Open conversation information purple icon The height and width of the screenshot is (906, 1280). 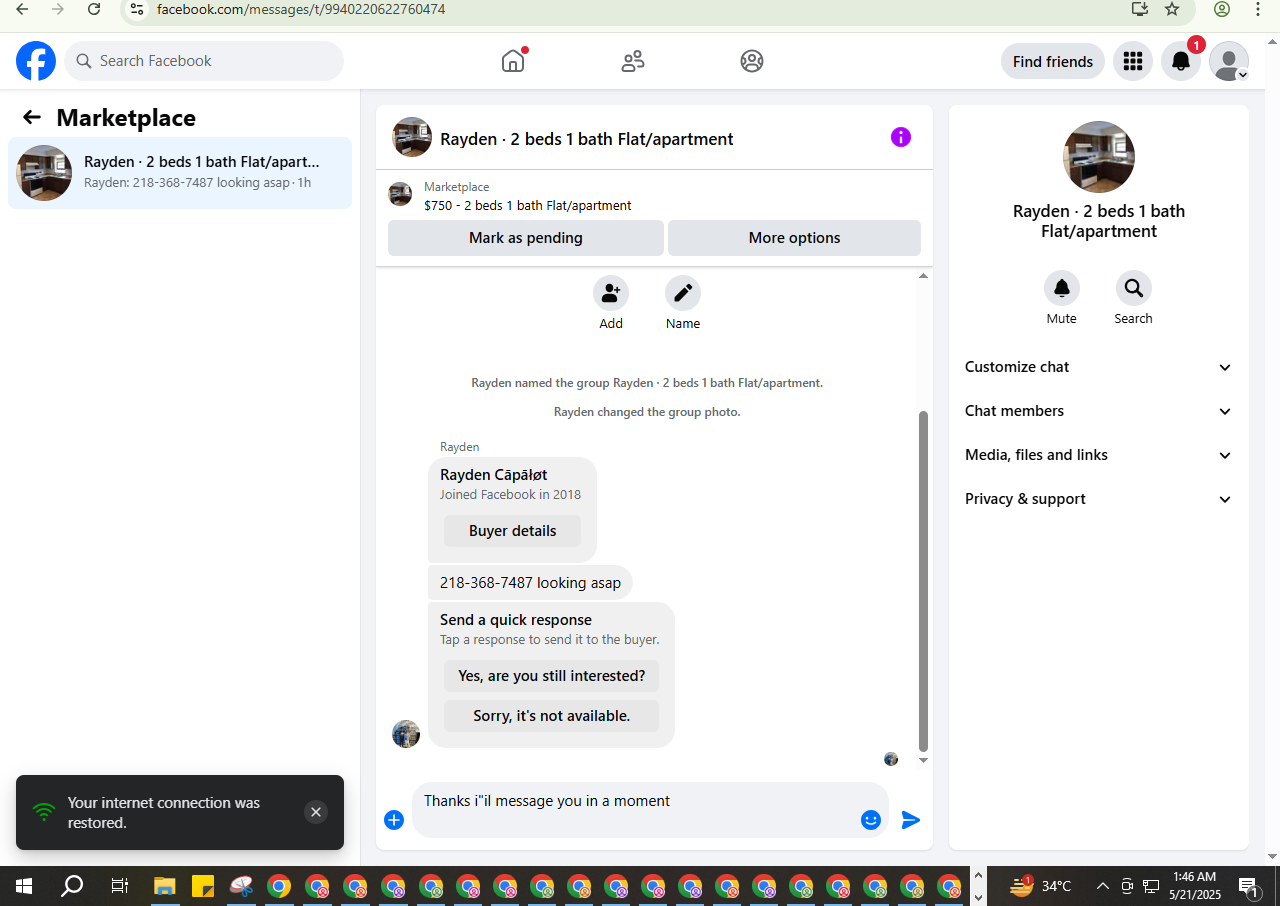pos(901,137)
